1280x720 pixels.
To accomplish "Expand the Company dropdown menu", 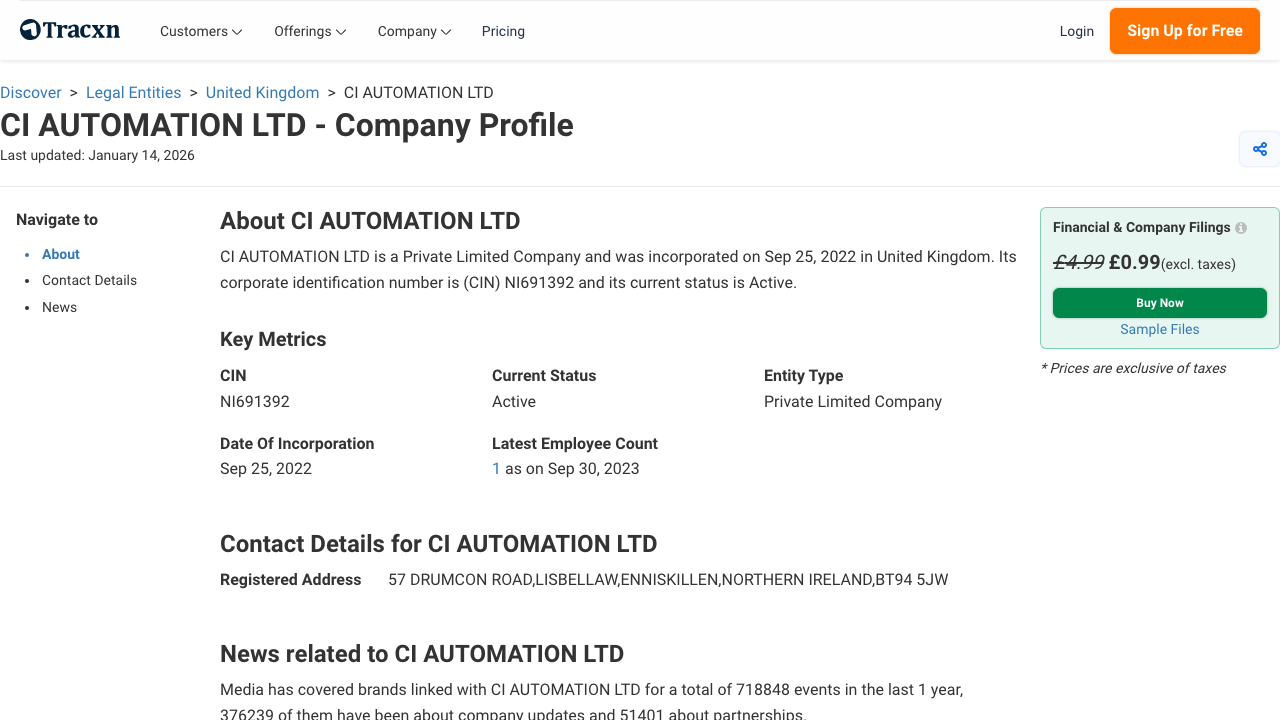I will click(413, 31).
